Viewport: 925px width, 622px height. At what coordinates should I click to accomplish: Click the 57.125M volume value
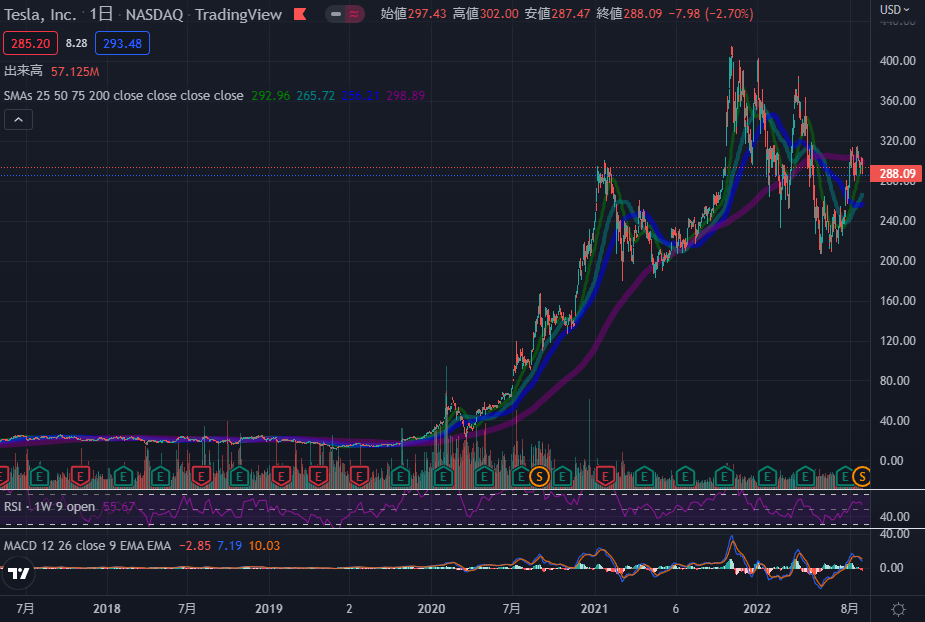coord(75,72)
